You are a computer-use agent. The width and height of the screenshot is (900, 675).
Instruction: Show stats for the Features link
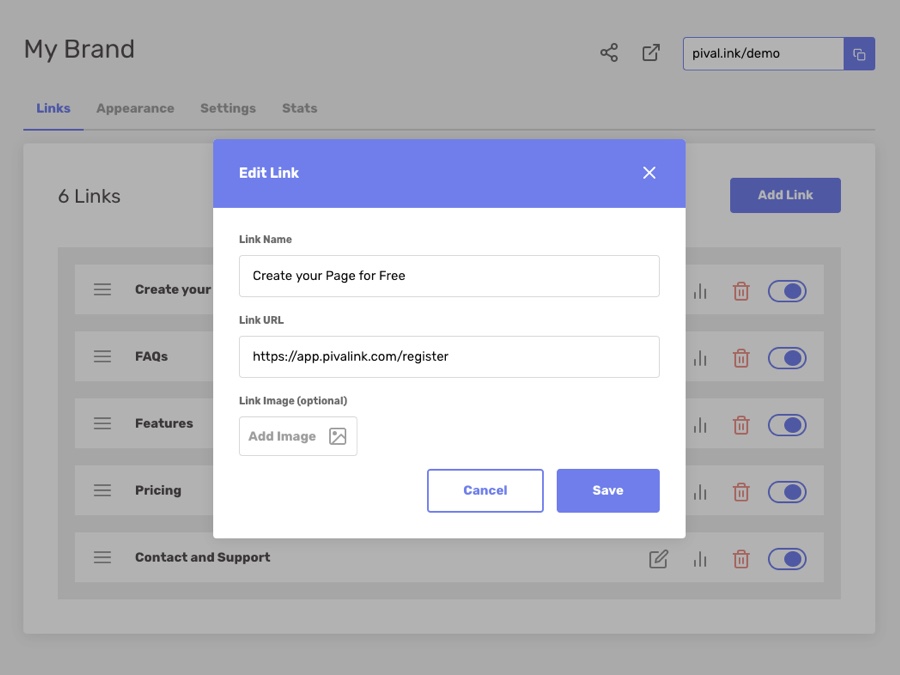pyautogui.click(x=700, y=425)
